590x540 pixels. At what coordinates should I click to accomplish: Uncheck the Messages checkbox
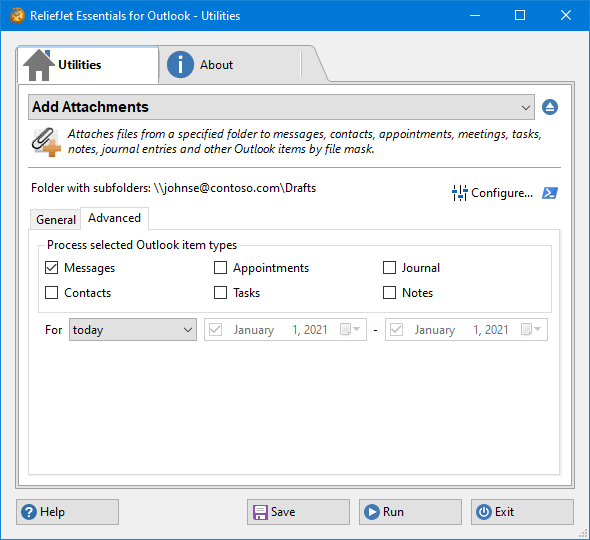52,268
